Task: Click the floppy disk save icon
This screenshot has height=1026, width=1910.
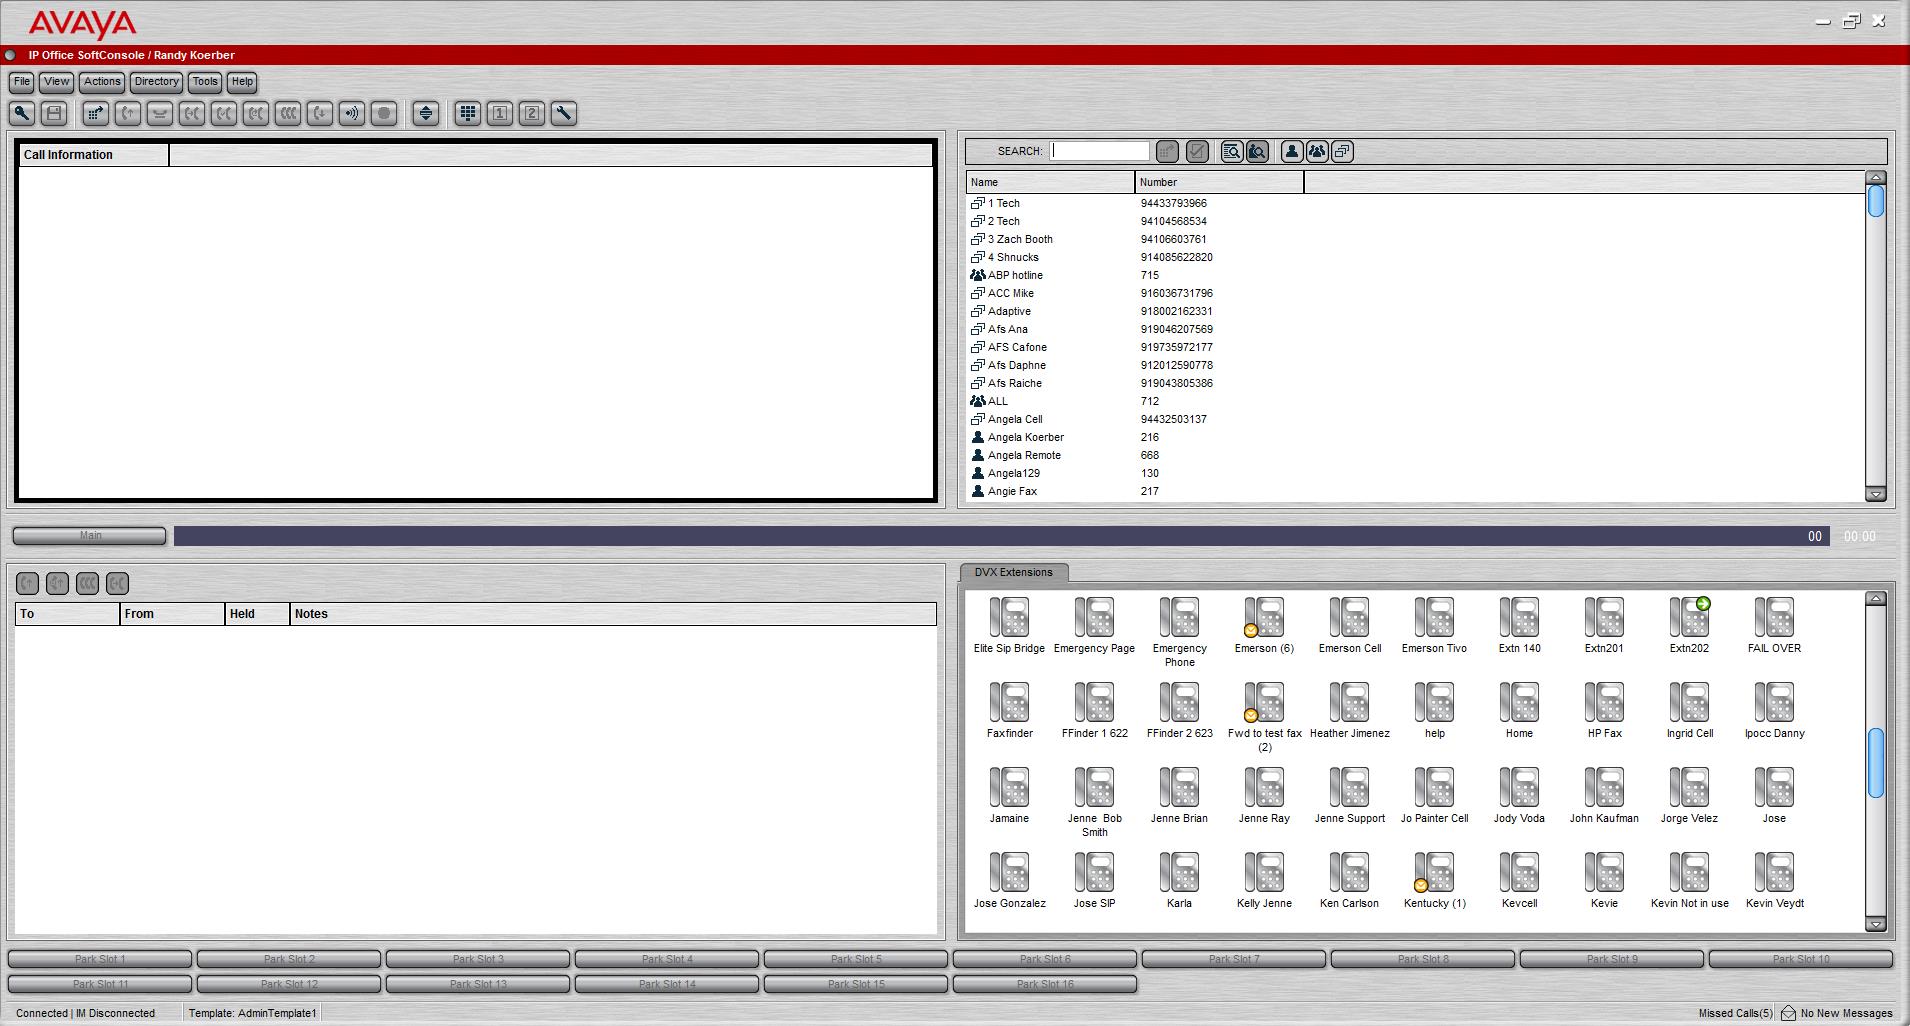Action: point(54,114)
